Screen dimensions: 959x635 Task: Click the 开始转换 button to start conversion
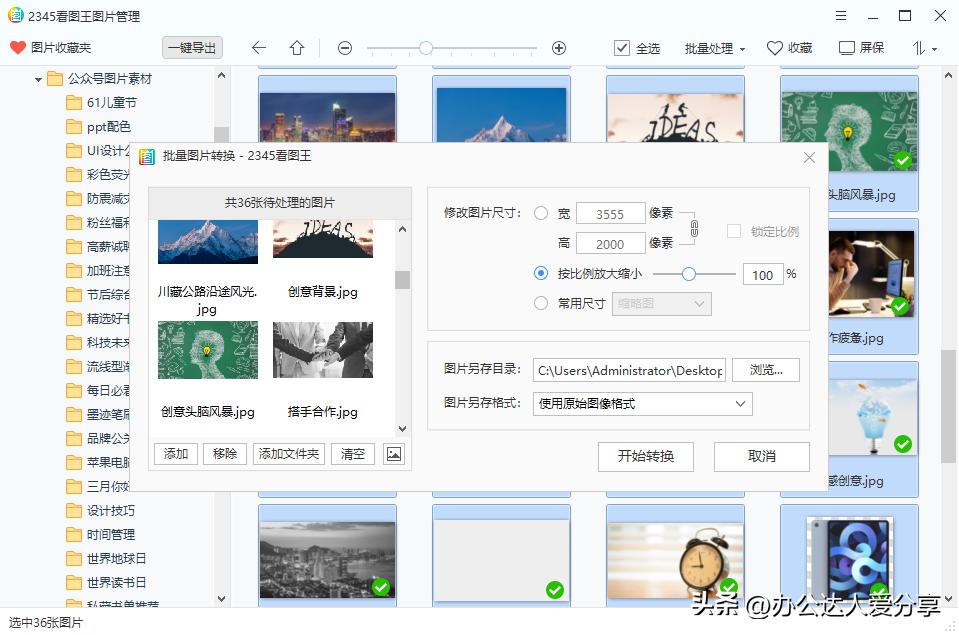click(645, 457)
